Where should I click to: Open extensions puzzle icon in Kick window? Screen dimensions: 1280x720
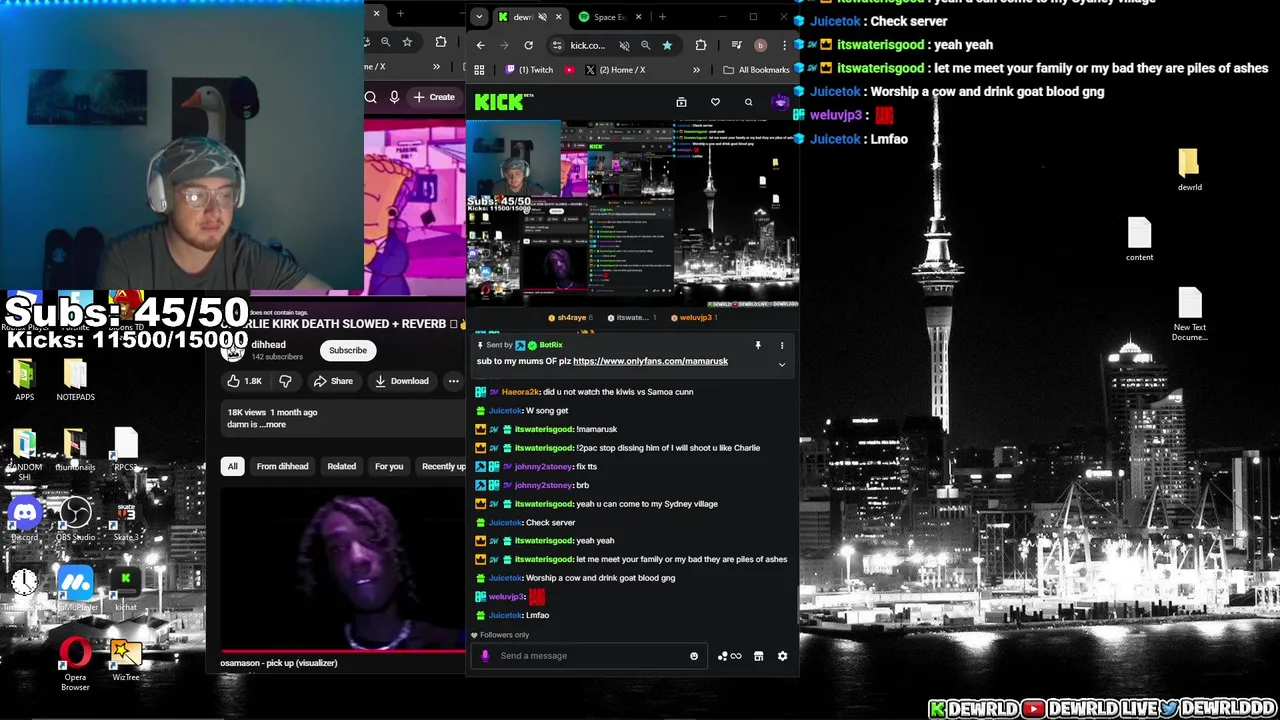click(700, 45)
